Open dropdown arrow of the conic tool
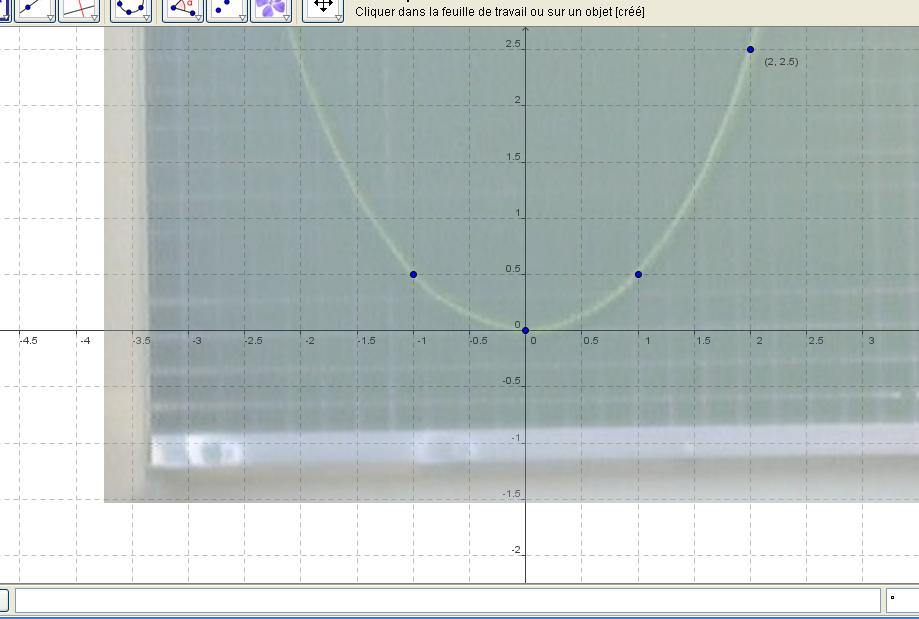The image size is (919, 619). pos(147,19)
